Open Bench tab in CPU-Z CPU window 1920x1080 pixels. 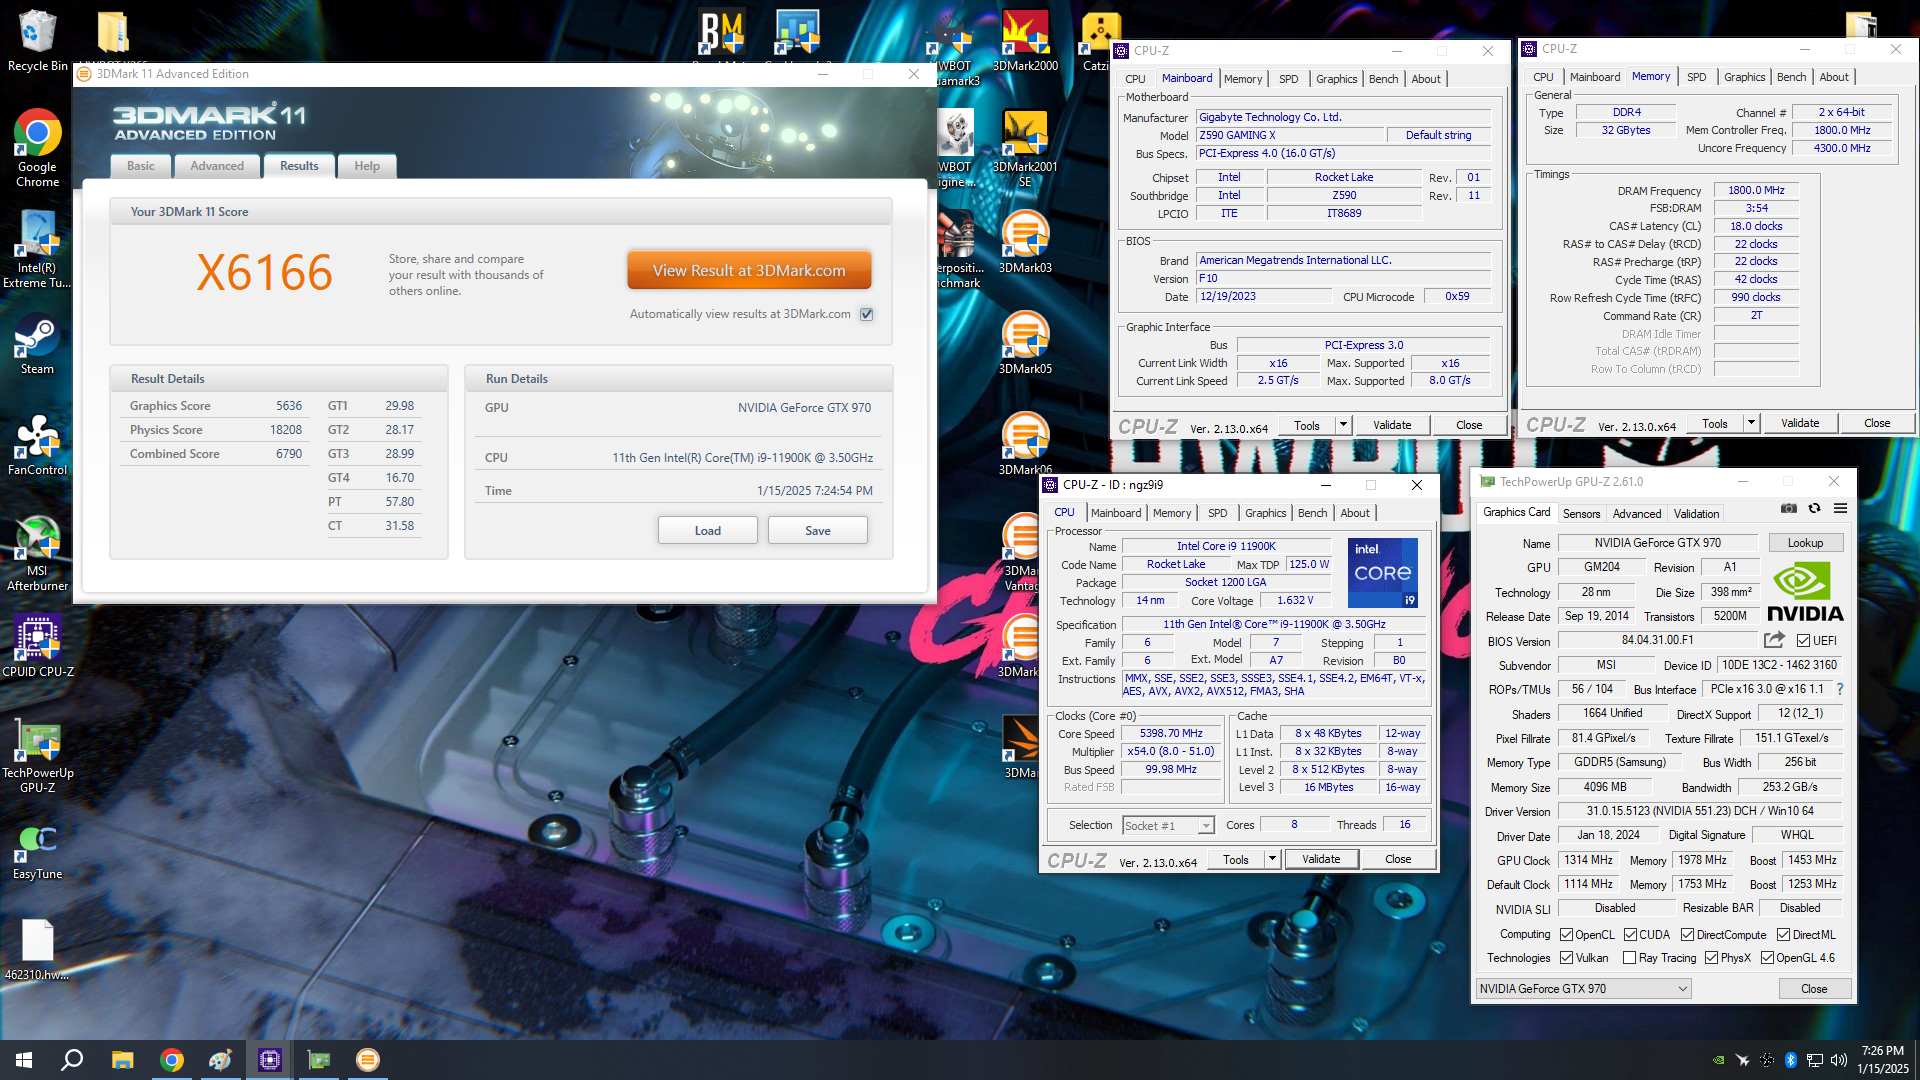(1312, 513)
